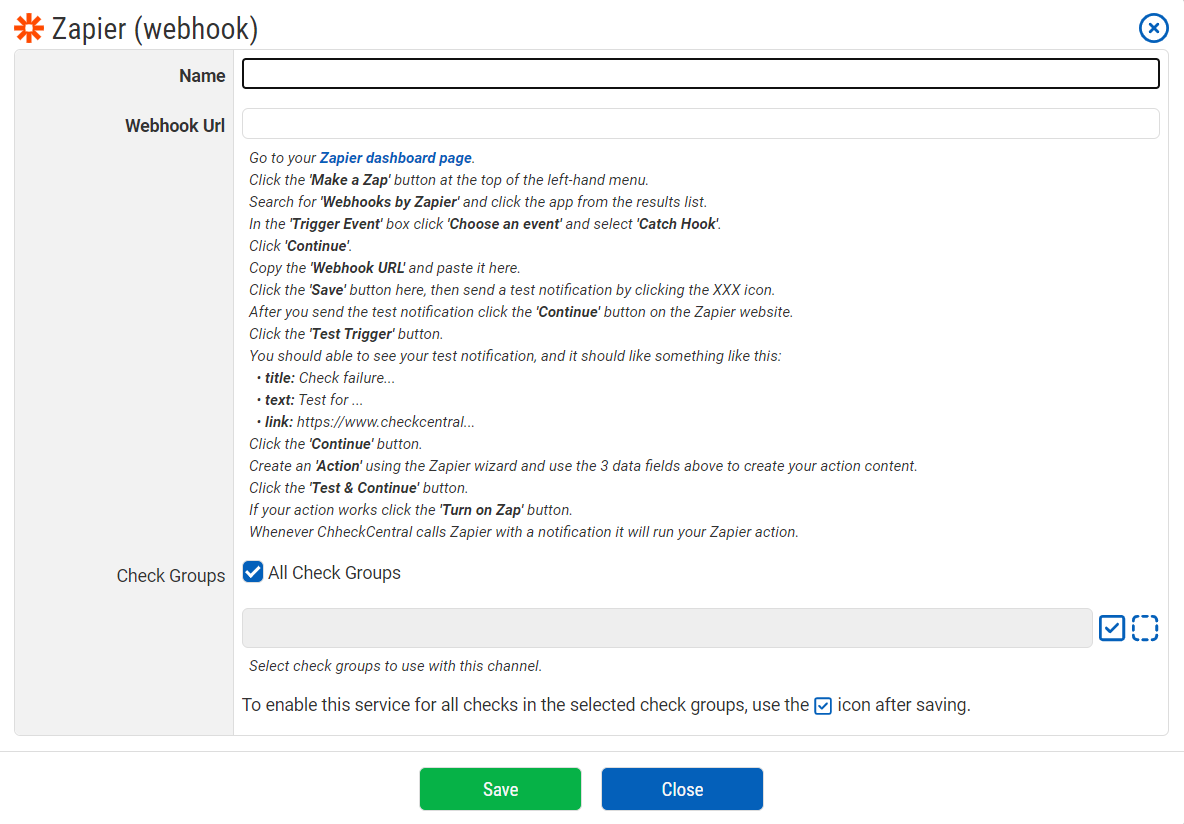This screenshot has height=824, width=1184.
Task: Click 'Select check groups to use' hint text
Action: pos(395,666)
